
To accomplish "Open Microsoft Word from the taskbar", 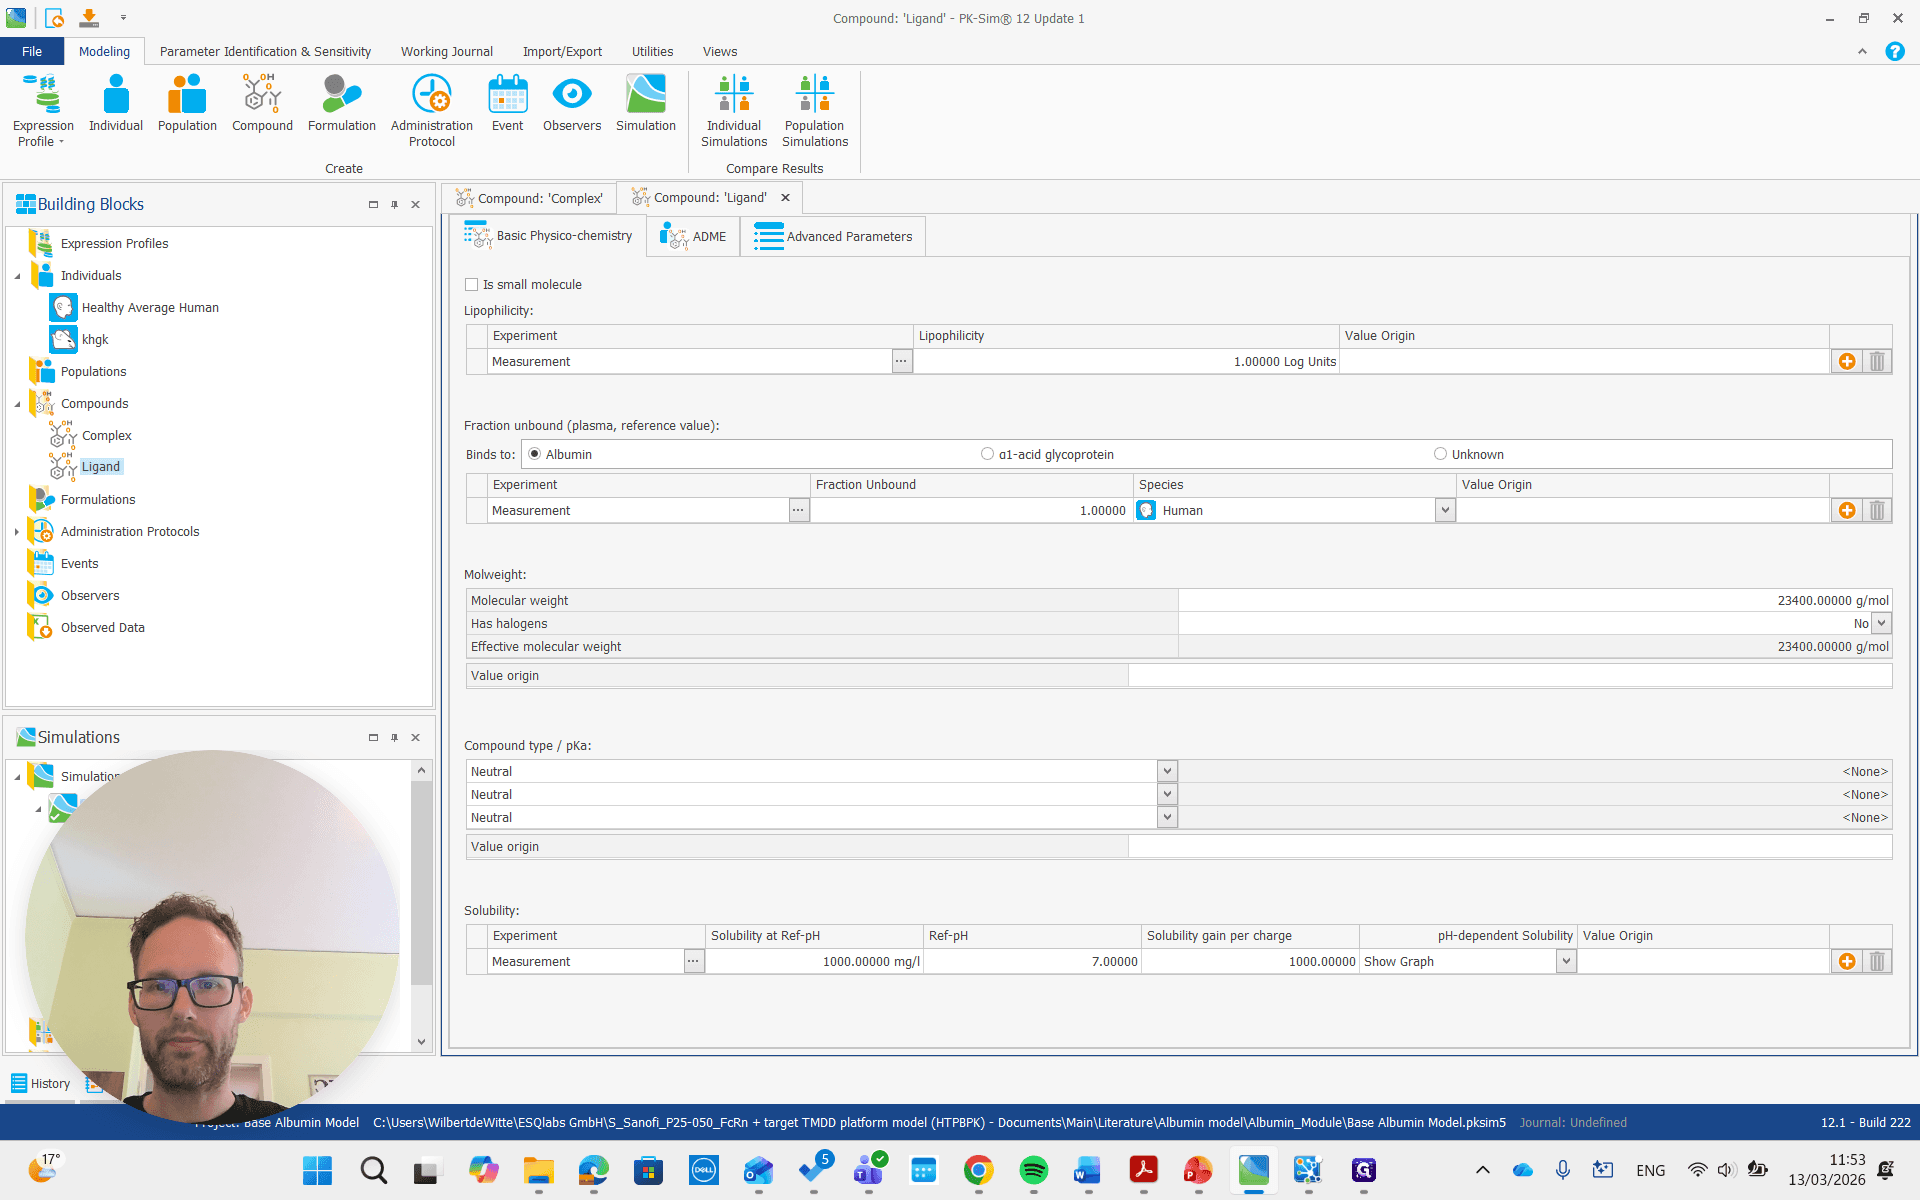I will click(1088, 1170).
